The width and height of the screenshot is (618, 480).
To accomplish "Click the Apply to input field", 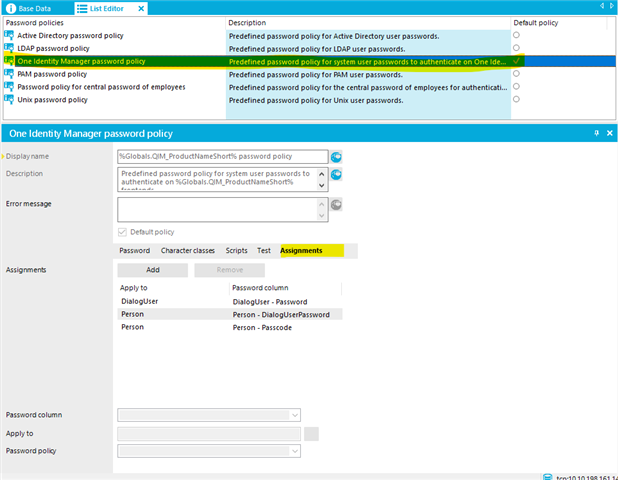I will coord(209,434).
